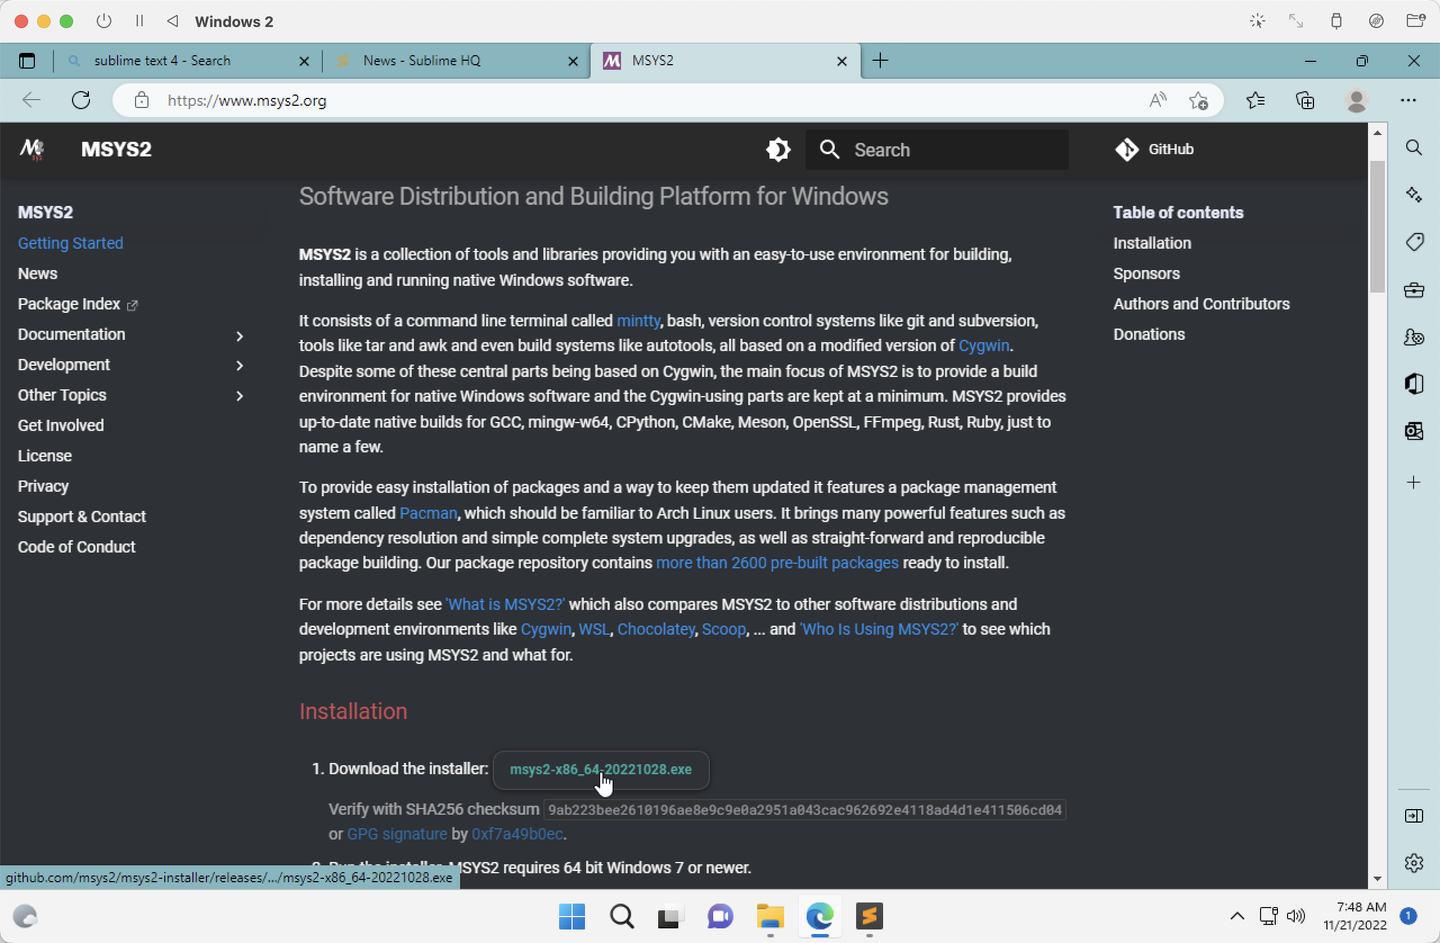Expand the Documentation section

point(240,337)
